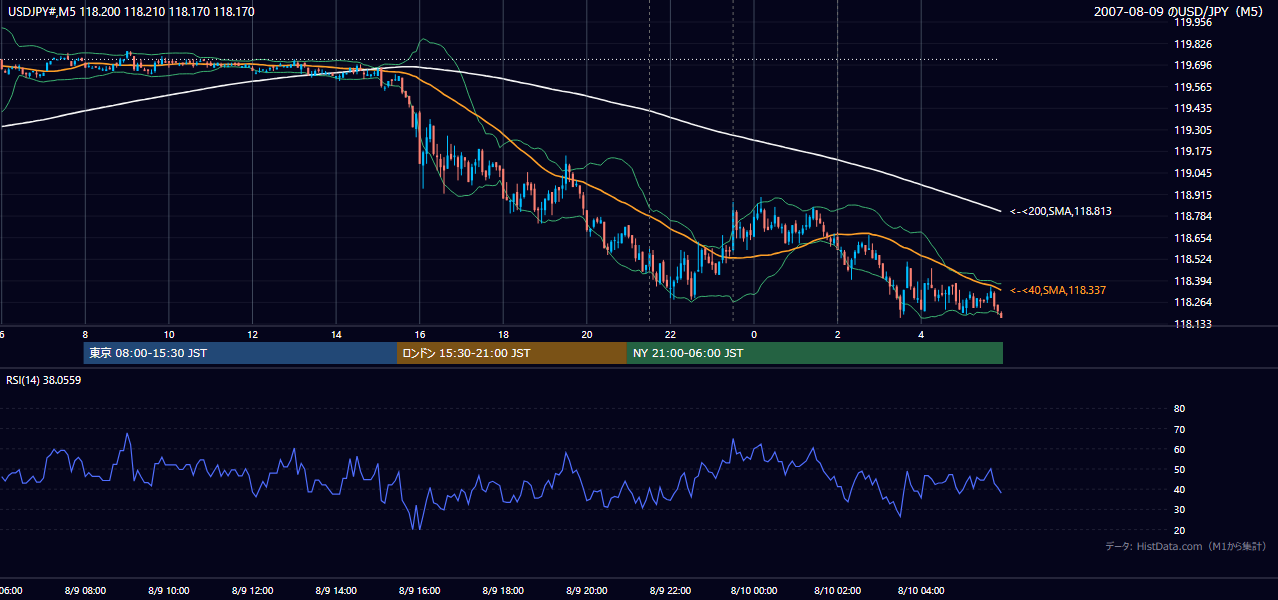
Task: Click price axis value 119.435
Action: (x=1193, y=108)
